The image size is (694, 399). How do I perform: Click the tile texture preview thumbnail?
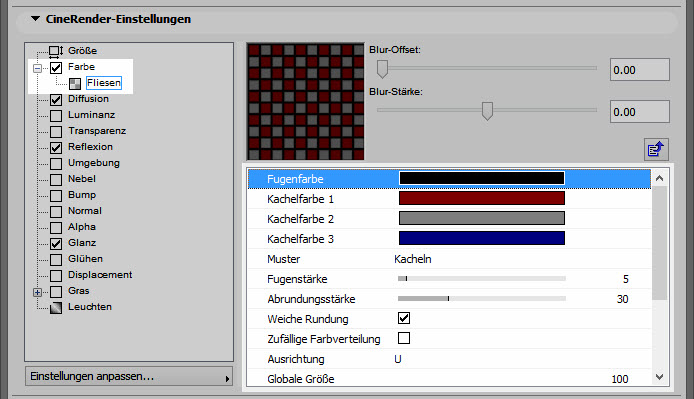(305, 101)
